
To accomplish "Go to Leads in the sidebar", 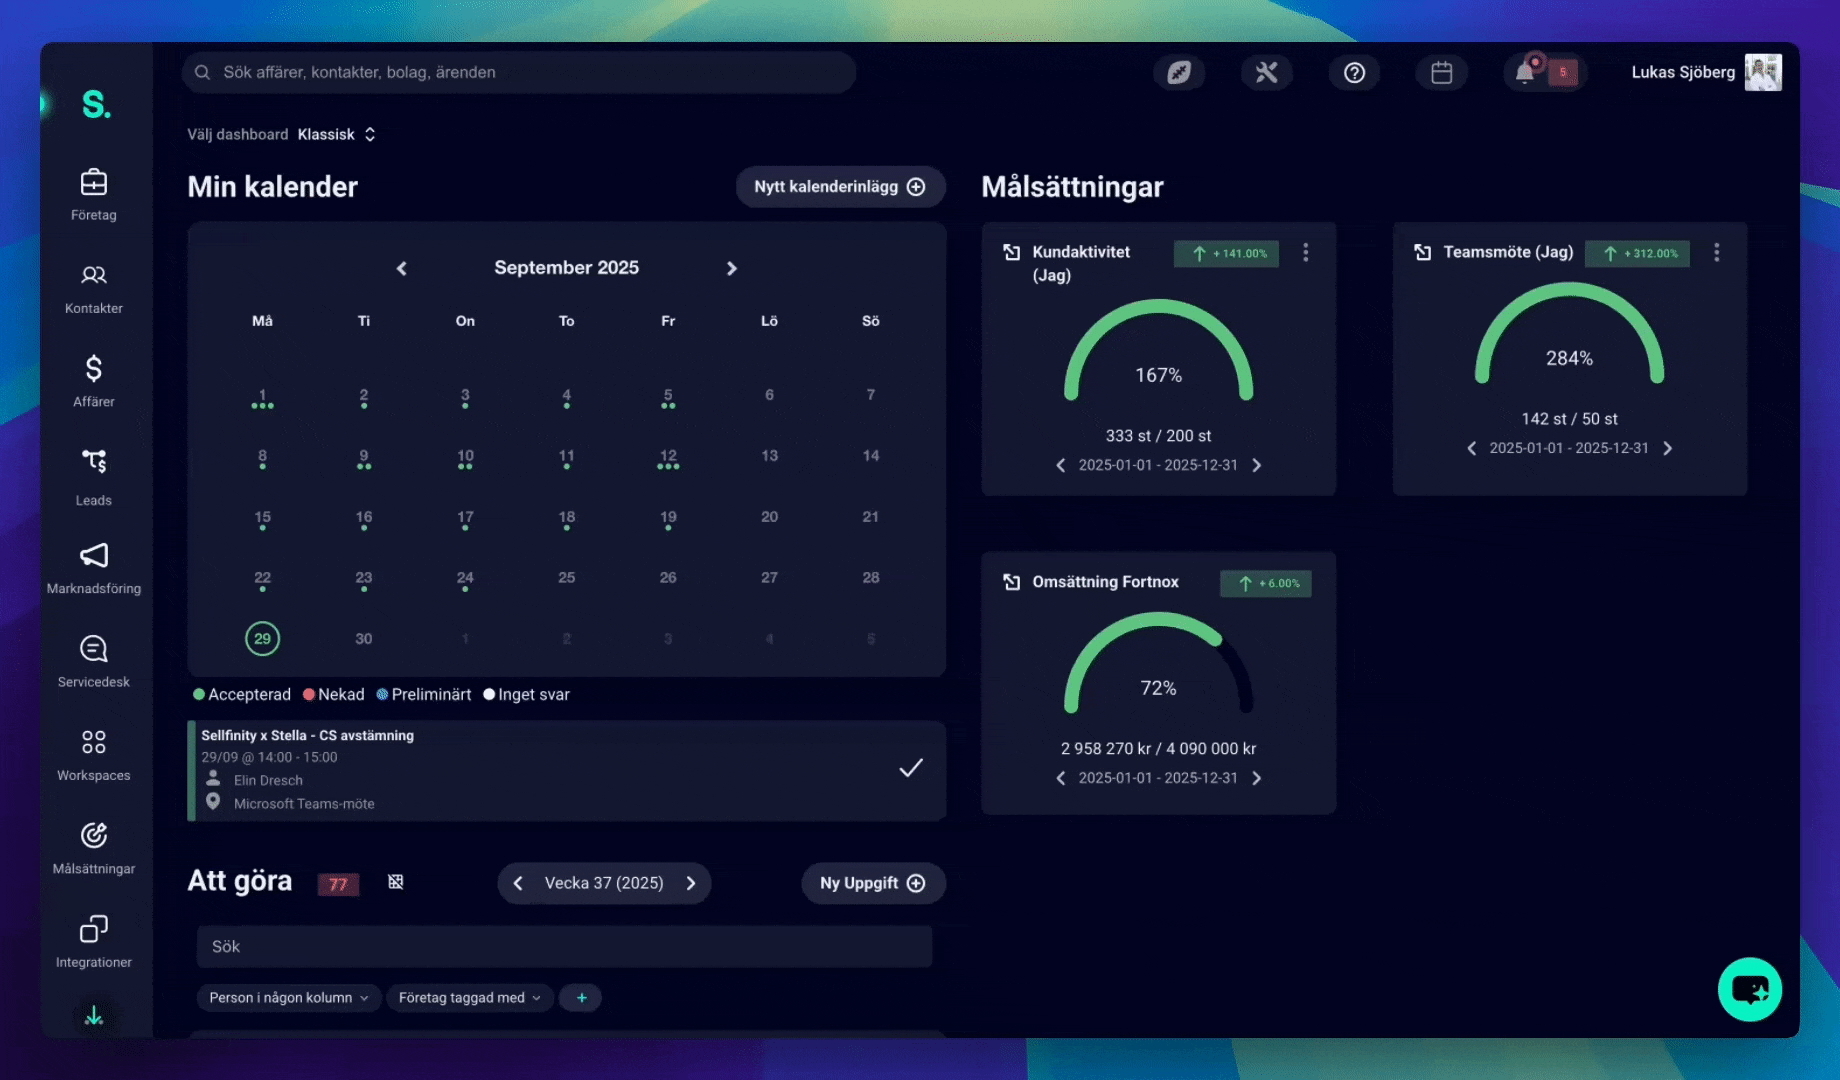I will click(x=94, y=477).
